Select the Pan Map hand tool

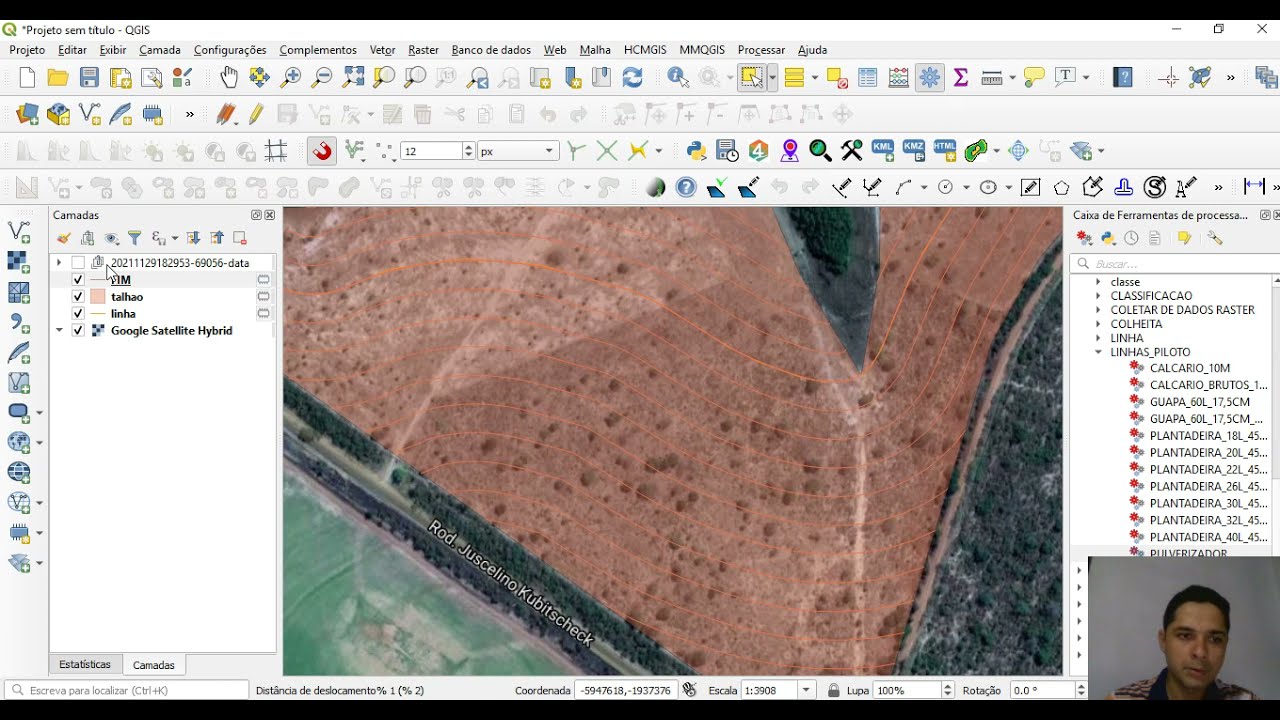(x=229, y=77)
